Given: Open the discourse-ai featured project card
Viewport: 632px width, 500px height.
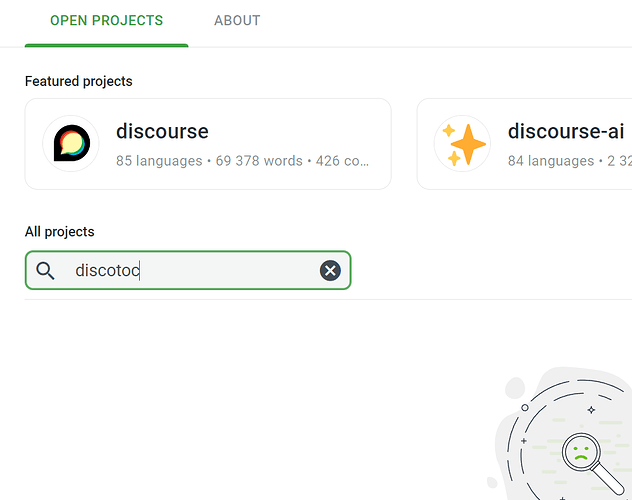Looking at the screenshot, I should (x=524, y=144).
